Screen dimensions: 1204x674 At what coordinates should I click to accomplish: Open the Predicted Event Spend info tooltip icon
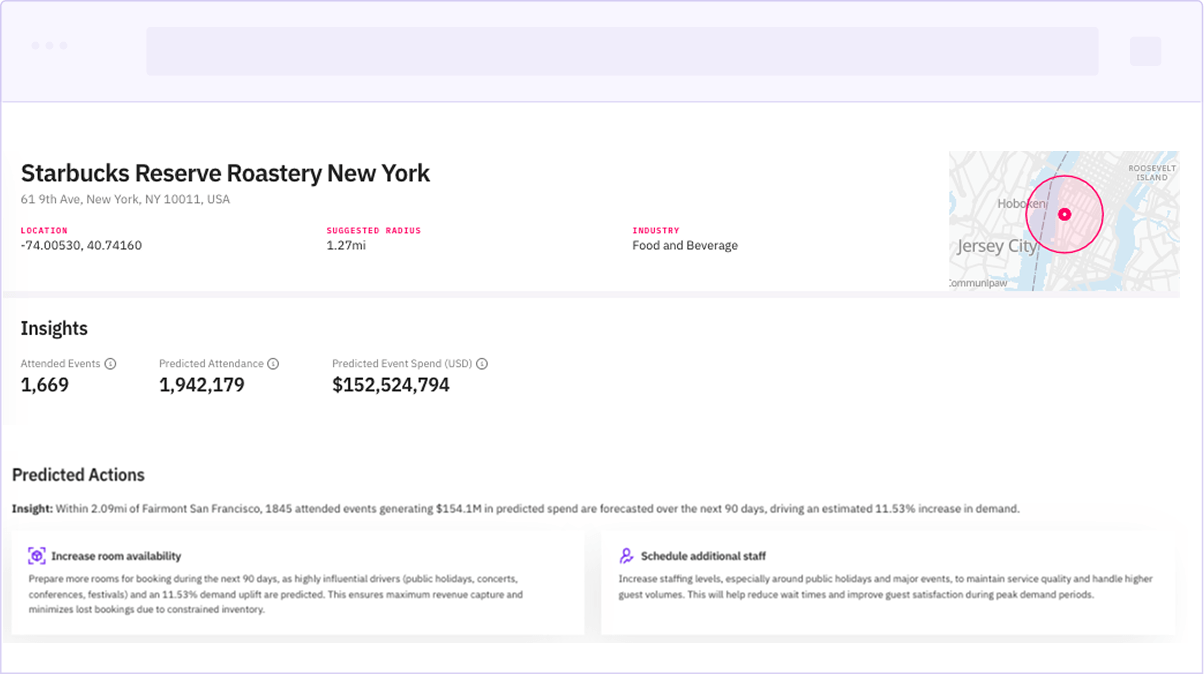pos(482,364)
